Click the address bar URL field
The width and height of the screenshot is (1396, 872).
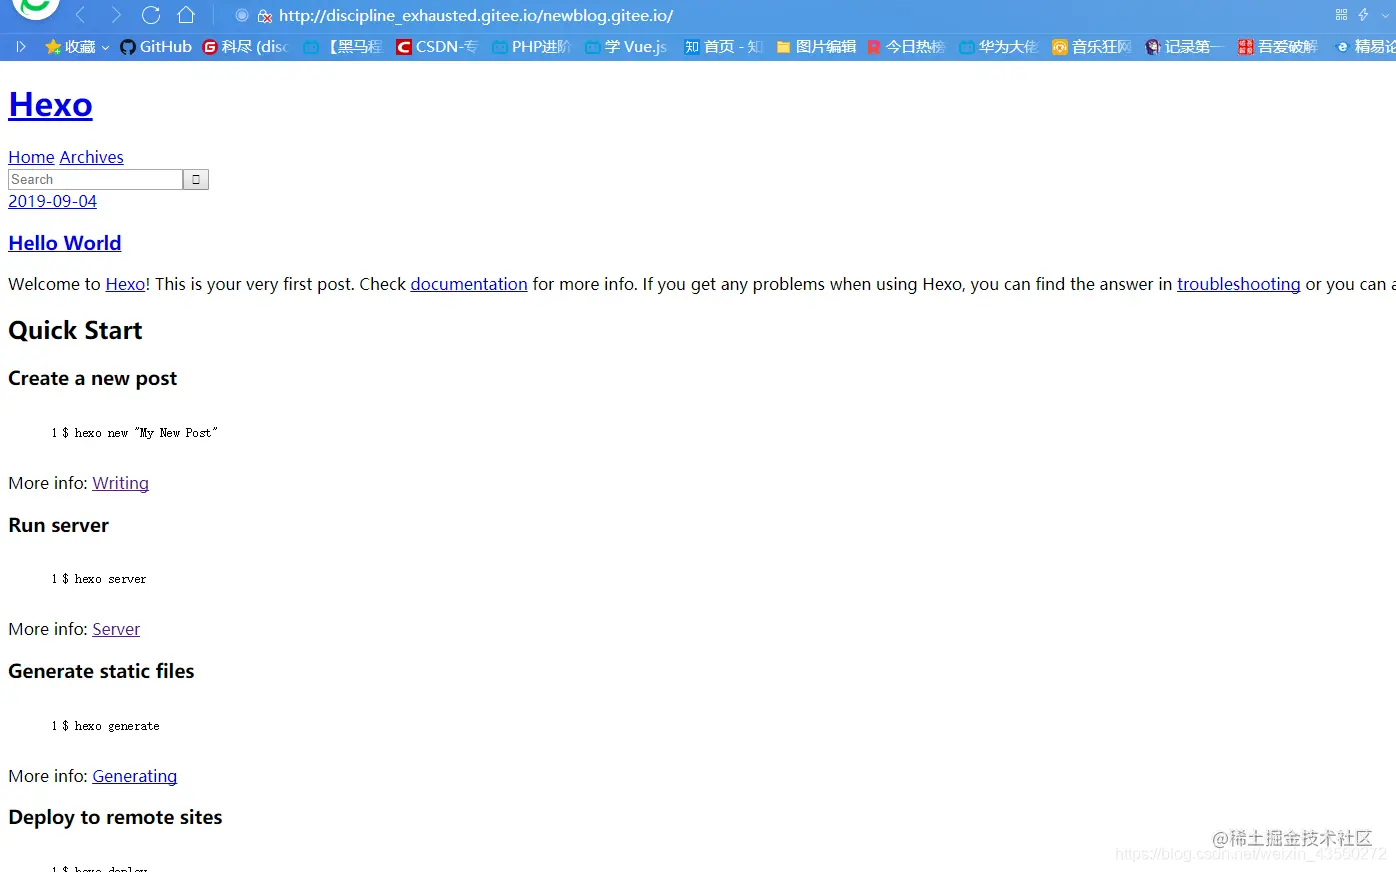coord(476,16)
